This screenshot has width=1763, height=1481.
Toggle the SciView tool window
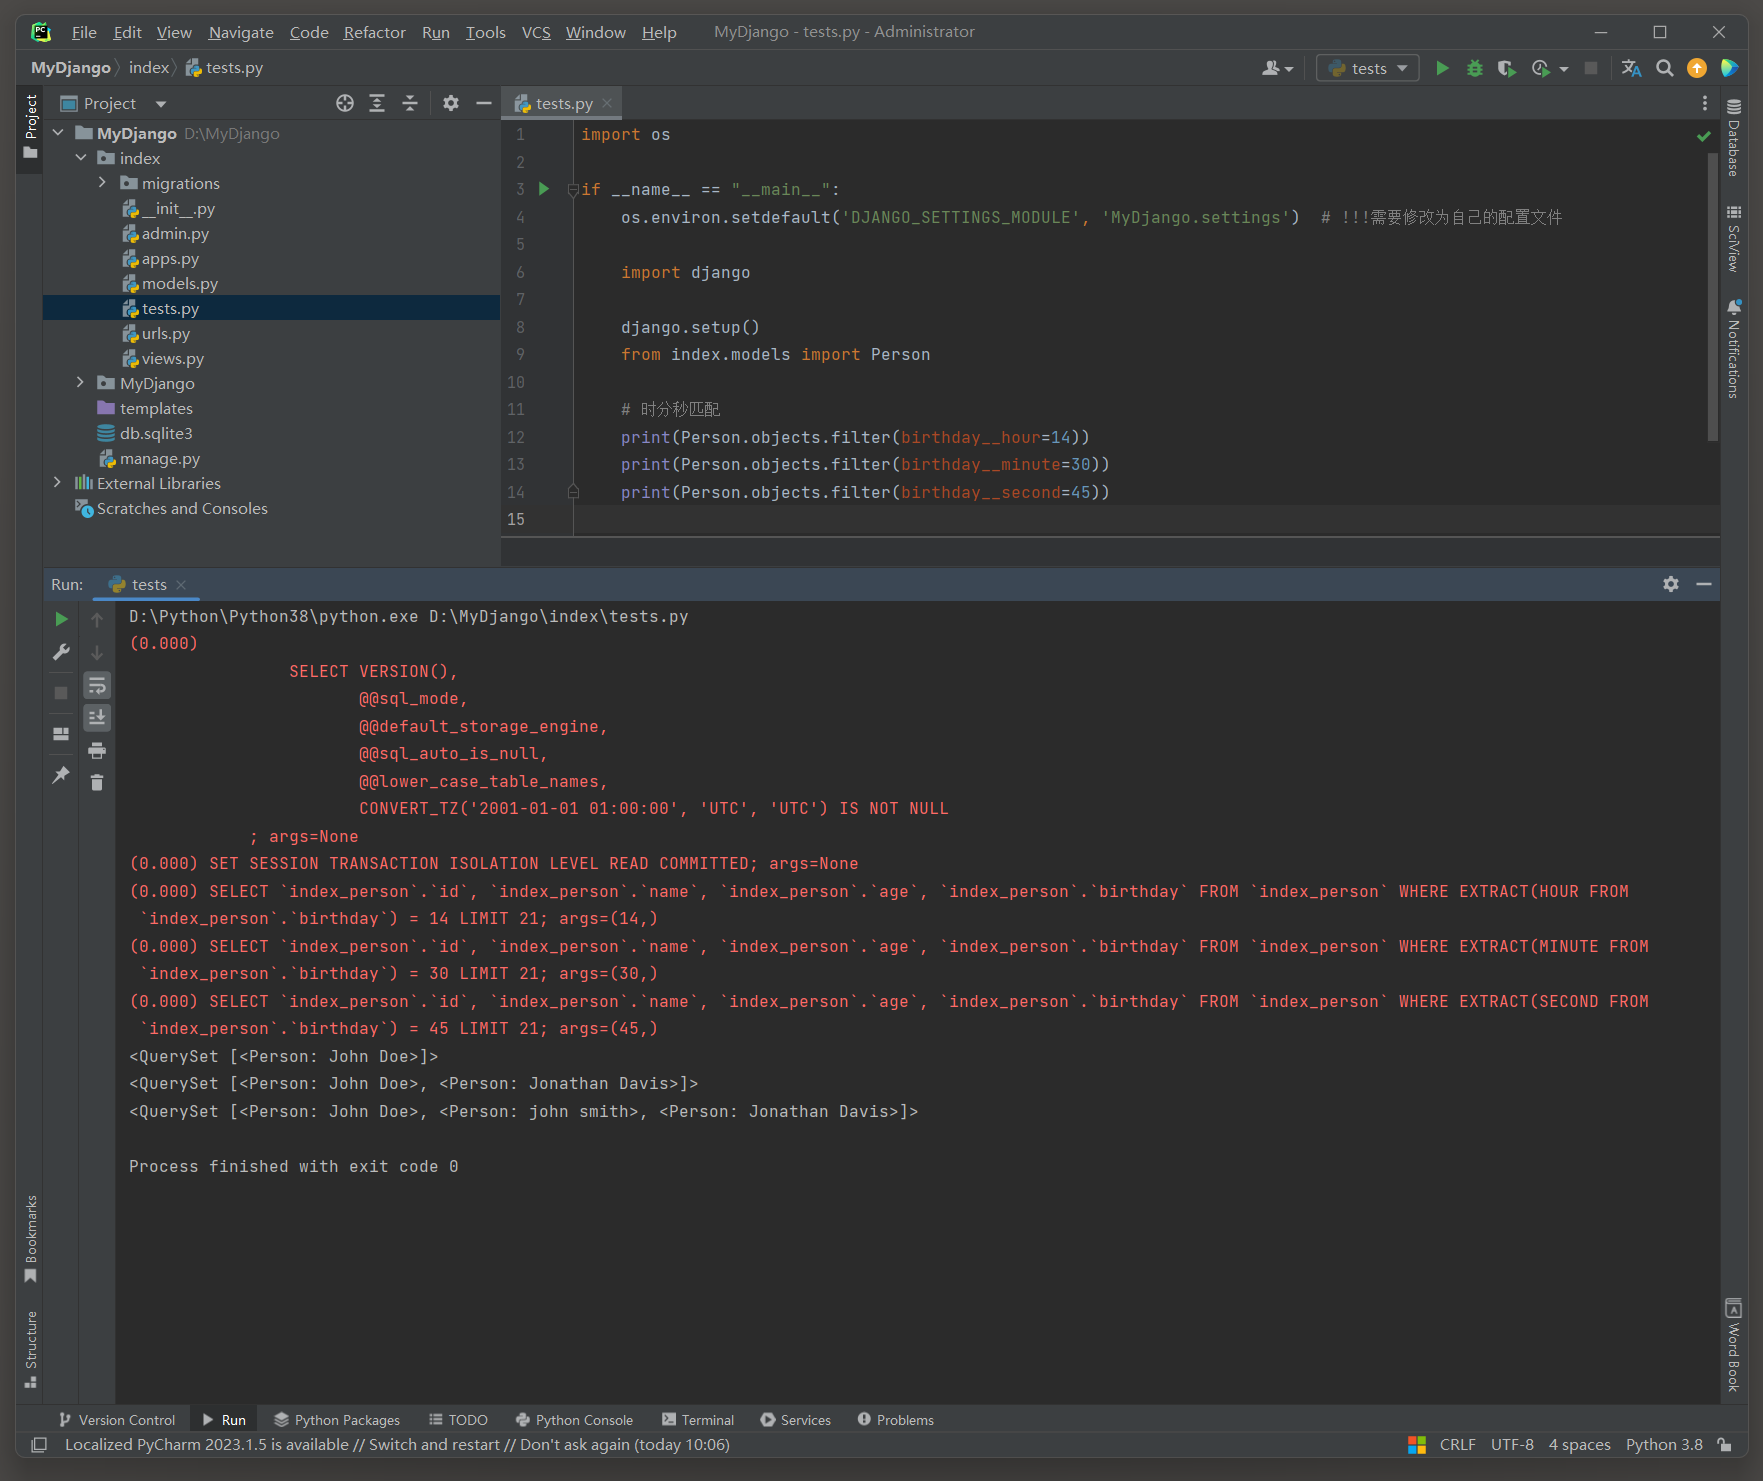pos(1734,238)
